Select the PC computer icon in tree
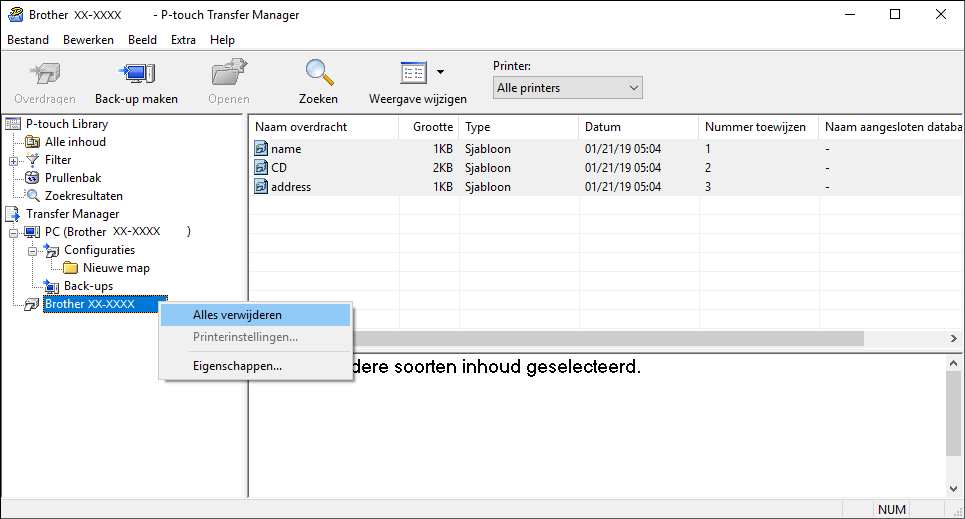Viewport: 965px width, 519px height. click(x=32, y=232)
